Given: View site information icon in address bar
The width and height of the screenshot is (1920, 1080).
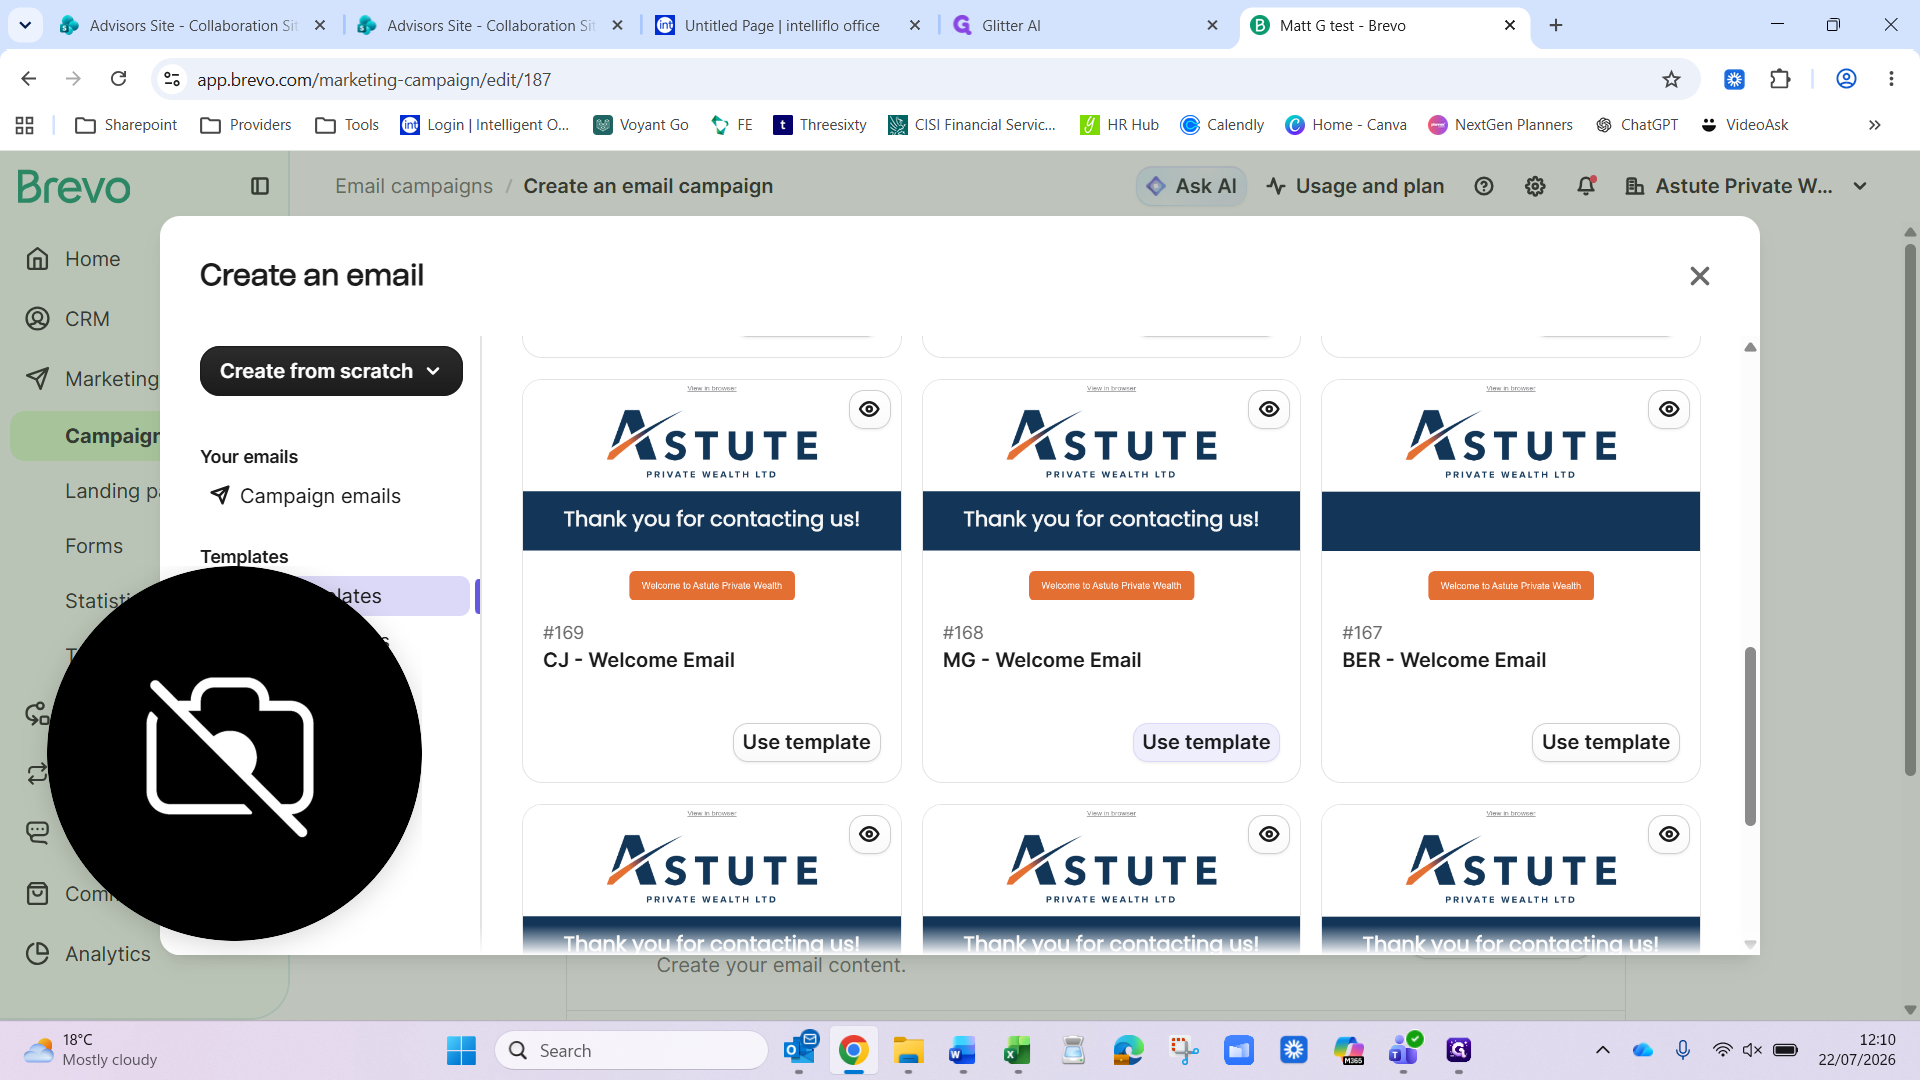Looking at the screenshot, I should (172, 79).
